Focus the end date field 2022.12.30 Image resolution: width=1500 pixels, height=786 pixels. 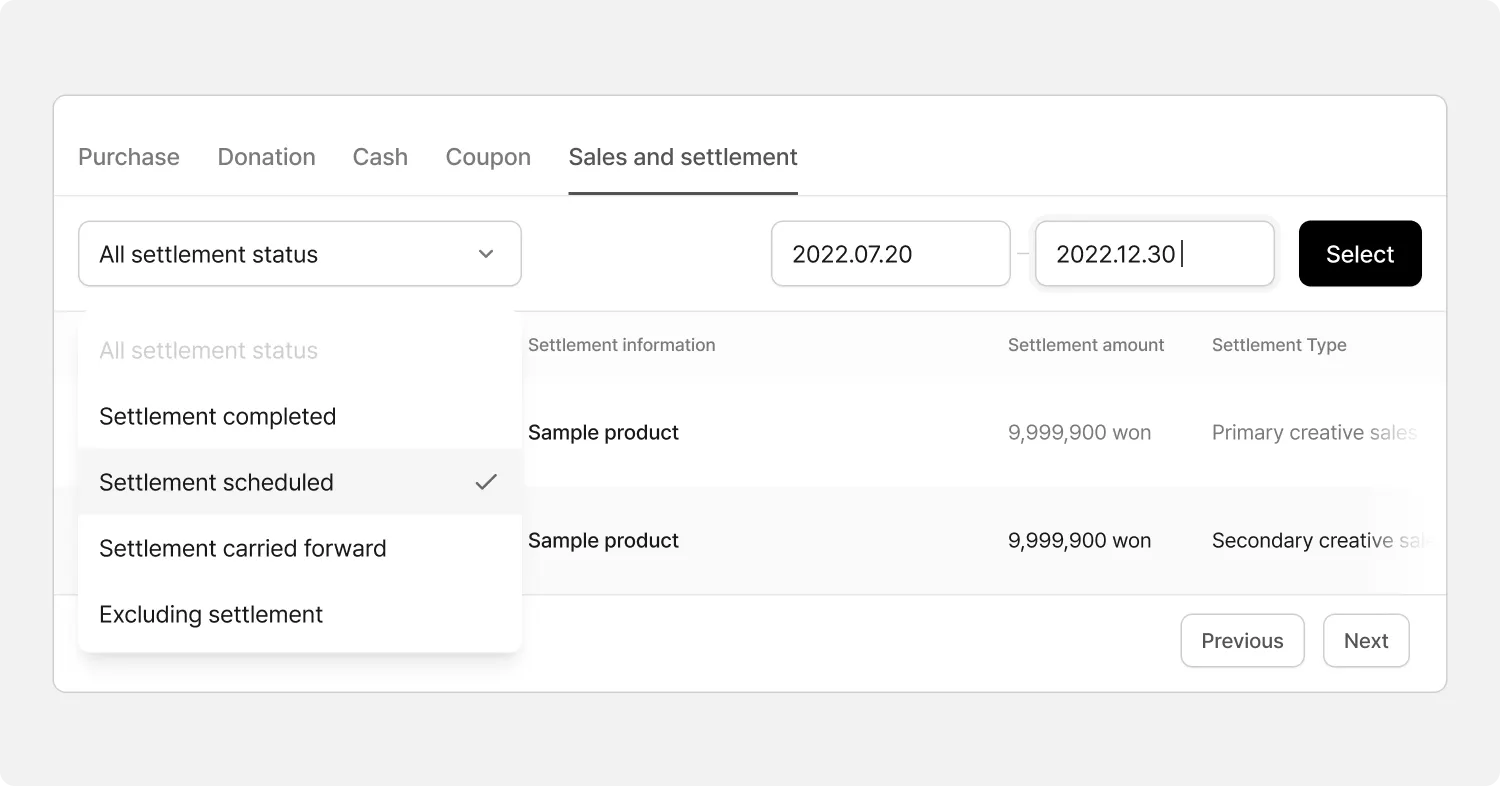tap(1154, 254)
